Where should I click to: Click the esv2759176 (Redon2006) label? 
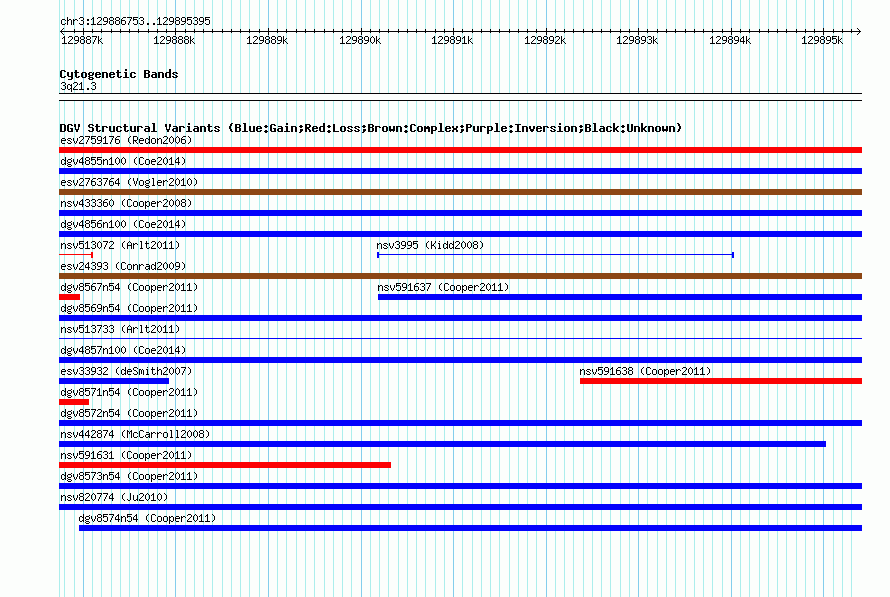point(126,140)
